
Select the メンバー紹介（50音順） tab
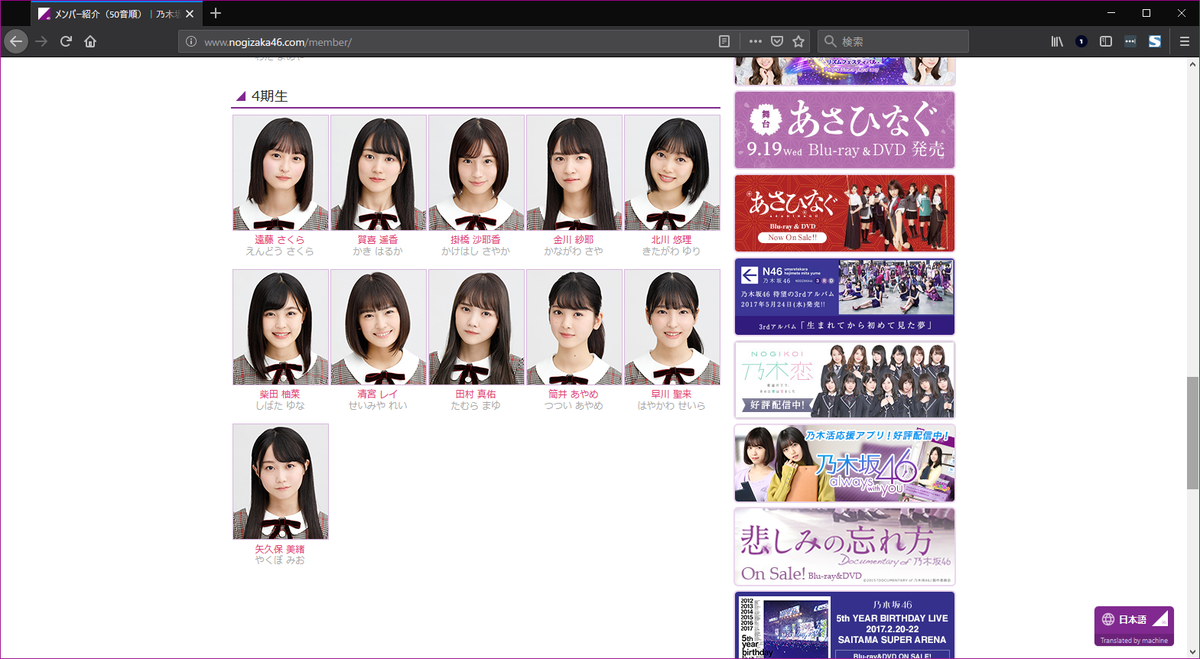tap(115, 14)
